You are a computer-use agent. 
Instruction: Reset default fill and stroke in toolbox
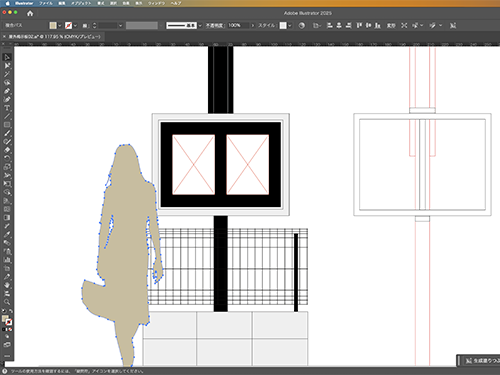[x=4, y=311]
